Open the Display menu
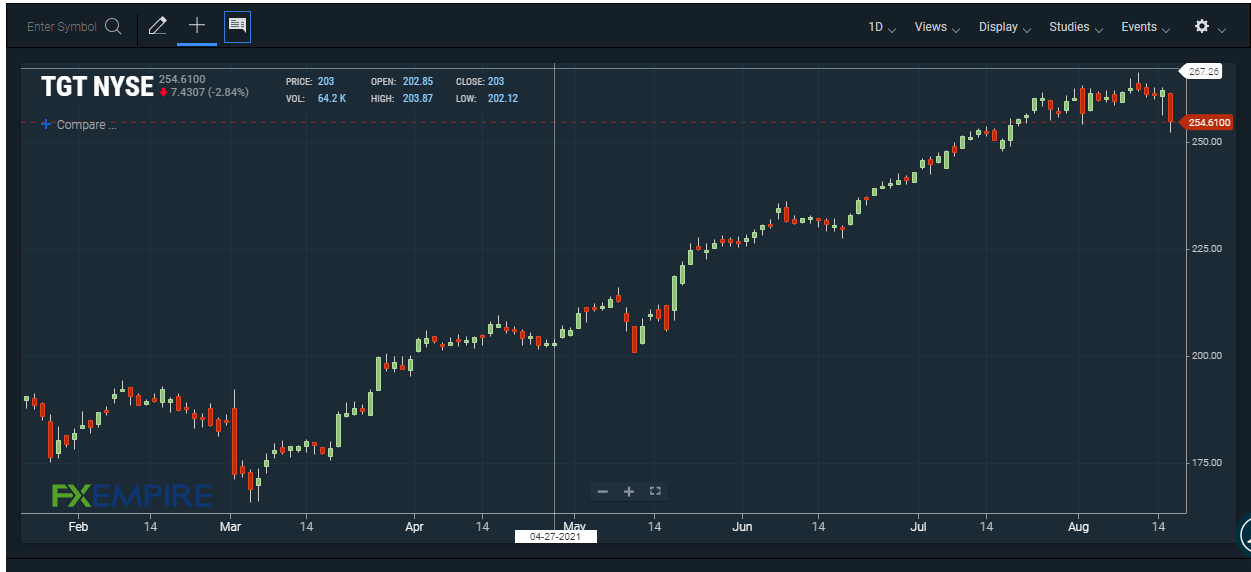The image size is (1251, 572). coord(1005,28)
